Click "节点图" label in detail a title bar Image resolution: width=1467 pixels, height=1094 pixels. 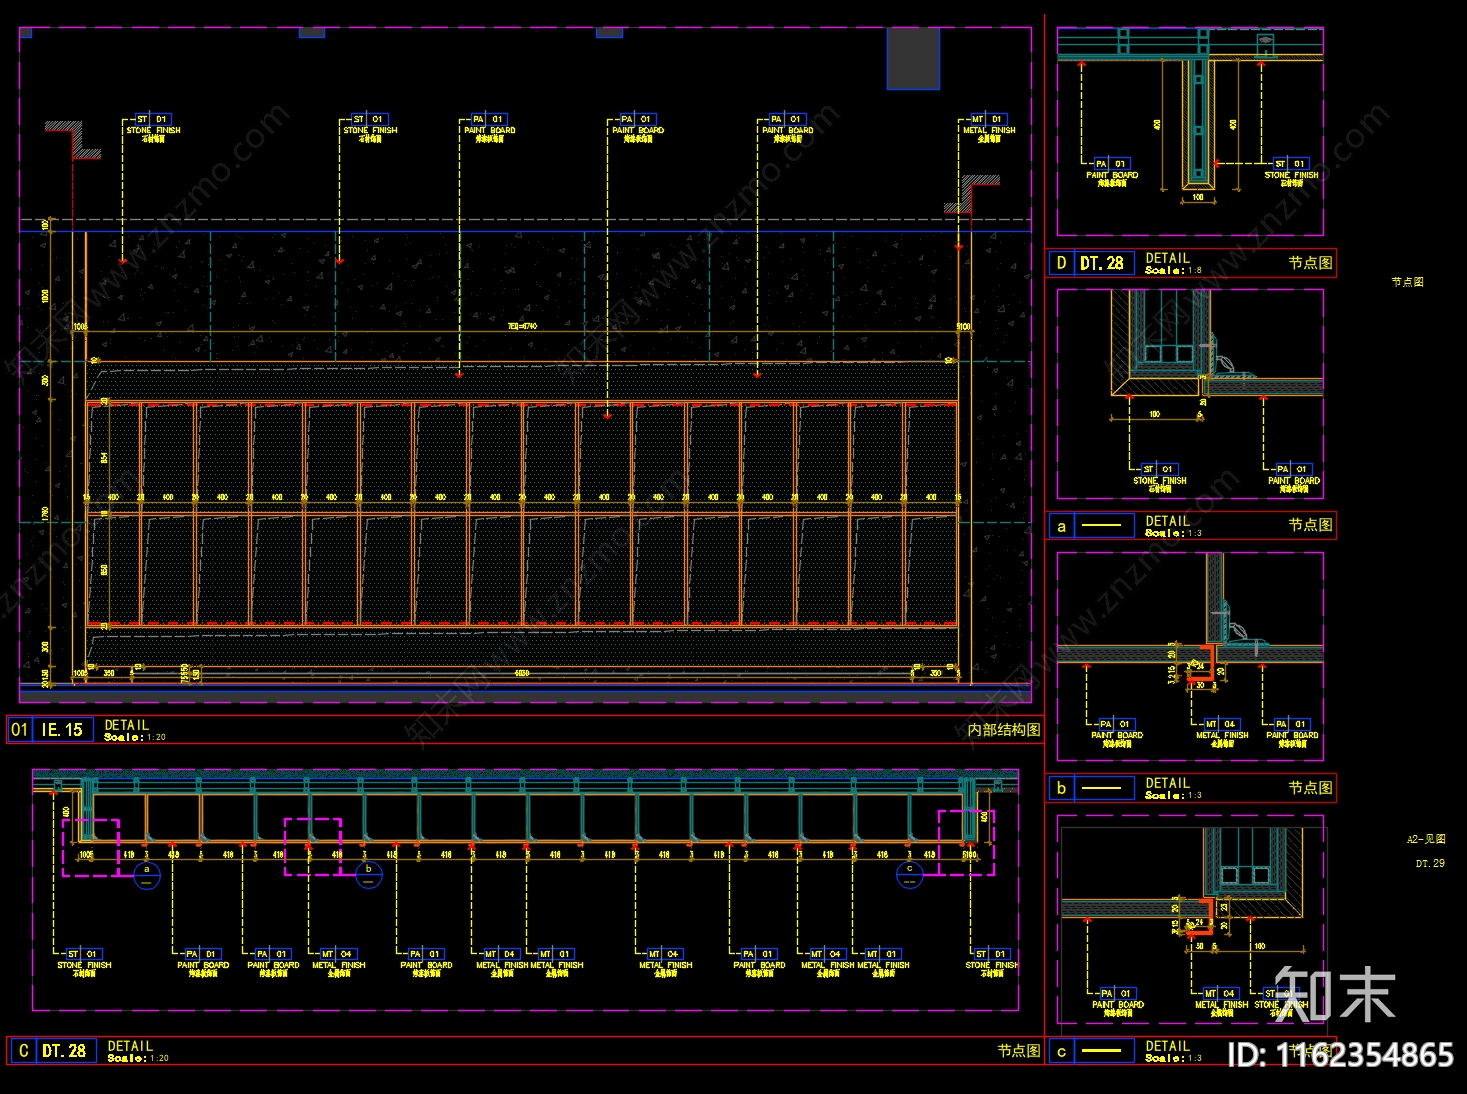pos(1310,525)
